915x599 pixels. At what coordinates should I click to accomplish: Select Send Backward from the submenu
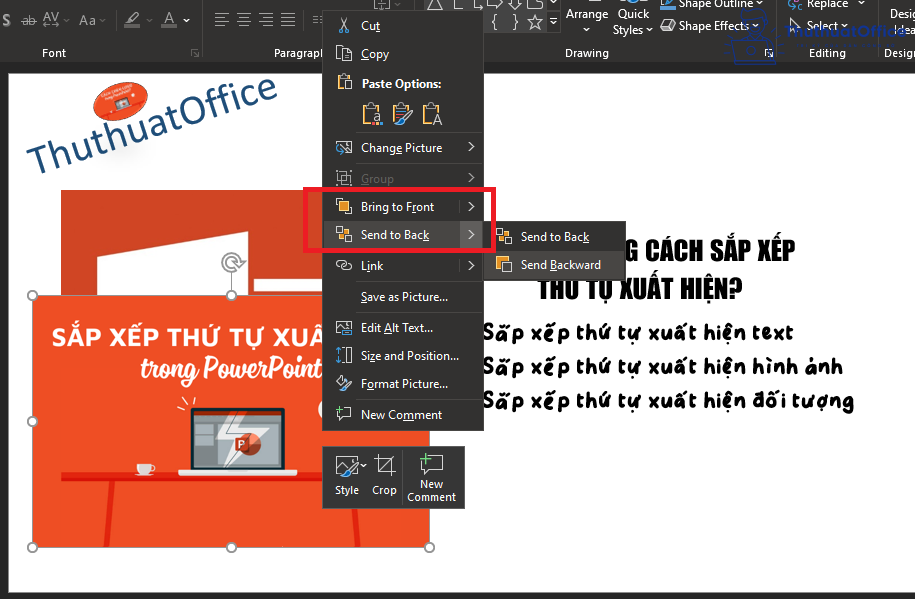pyautogui.click(x=556, y=264)
